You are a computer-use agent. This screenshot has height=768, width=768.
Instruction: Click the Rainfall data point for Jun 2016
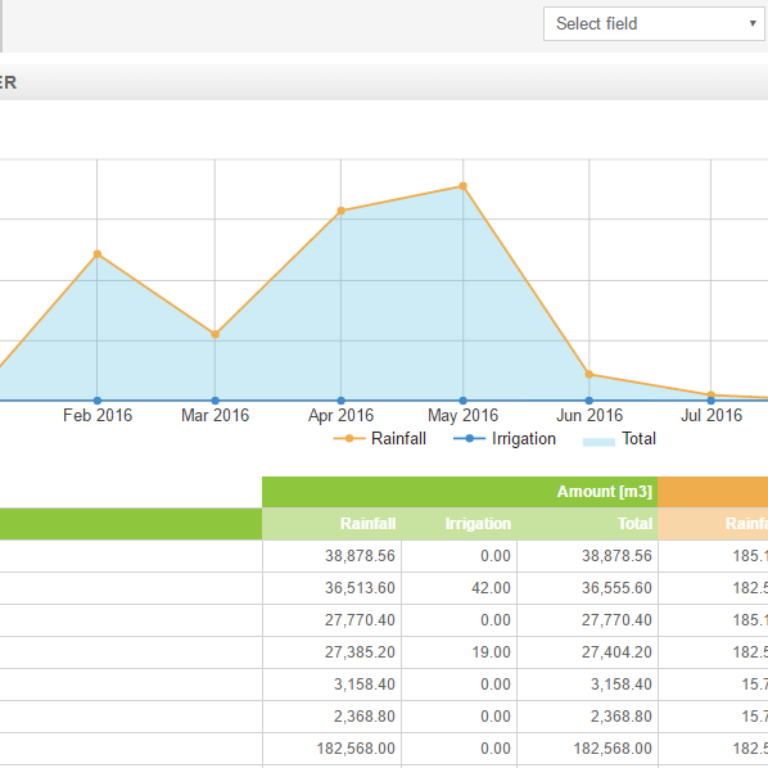589,374
